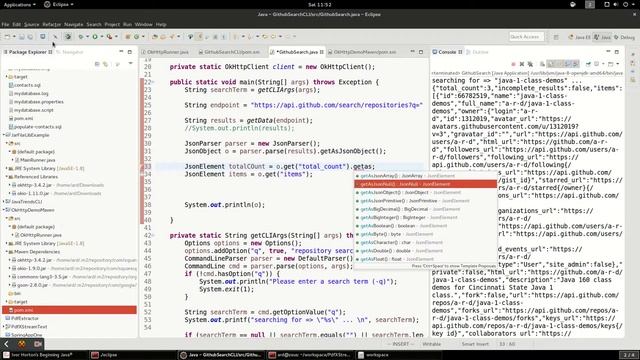Expand JRE System Library under JarFileLibExample
640x360 pixels.
7,168
